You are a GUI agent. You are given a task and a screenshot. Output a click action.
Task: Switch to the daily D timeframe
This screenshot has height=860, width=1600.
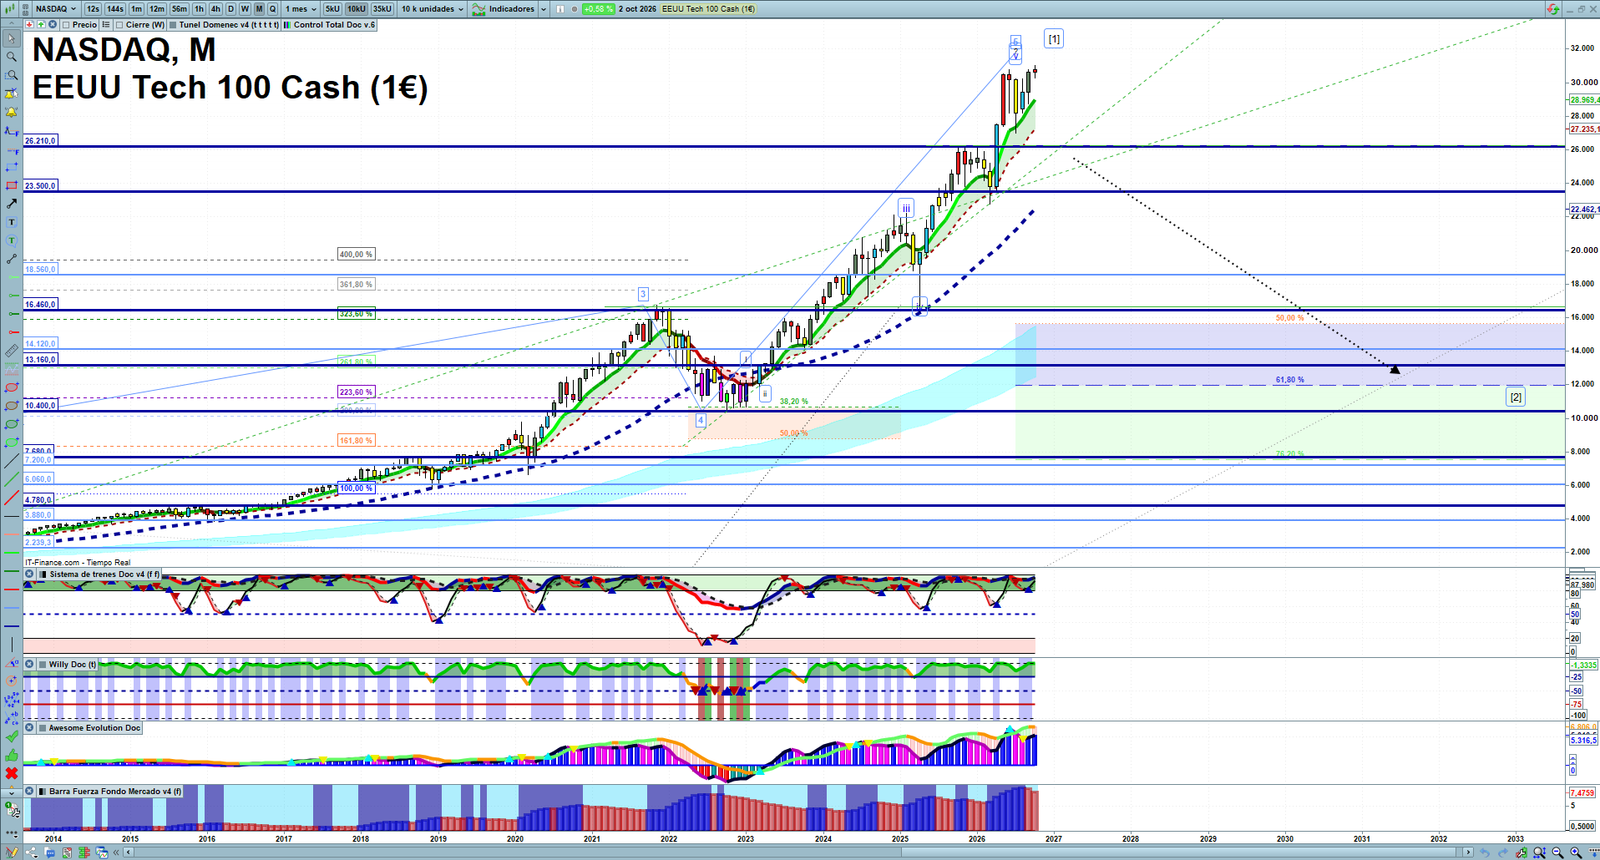coord(231,9)
